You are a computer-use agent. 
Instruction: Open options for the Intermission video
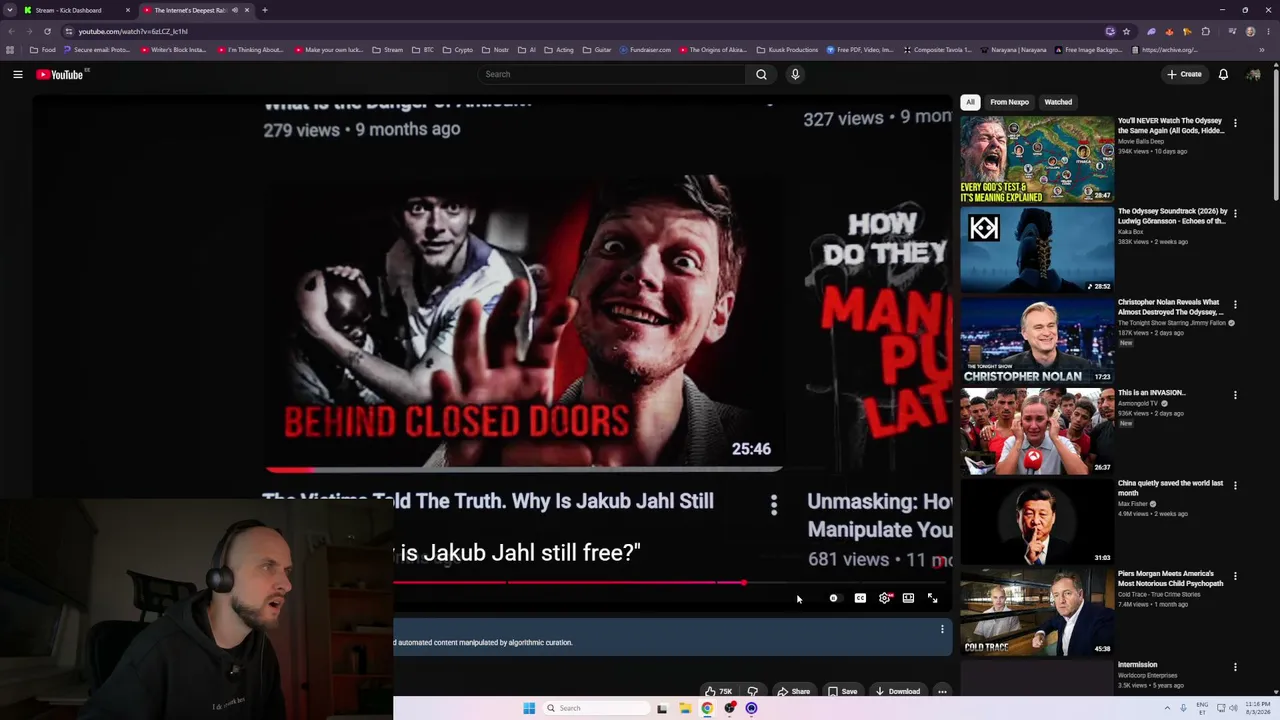coord(1235,667)
